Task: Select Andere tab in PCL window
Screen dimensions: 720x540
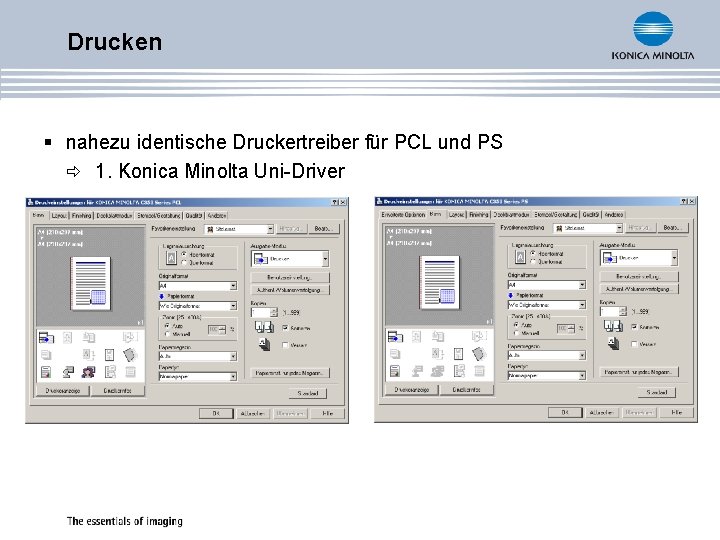Action: (x=217, y=215)
